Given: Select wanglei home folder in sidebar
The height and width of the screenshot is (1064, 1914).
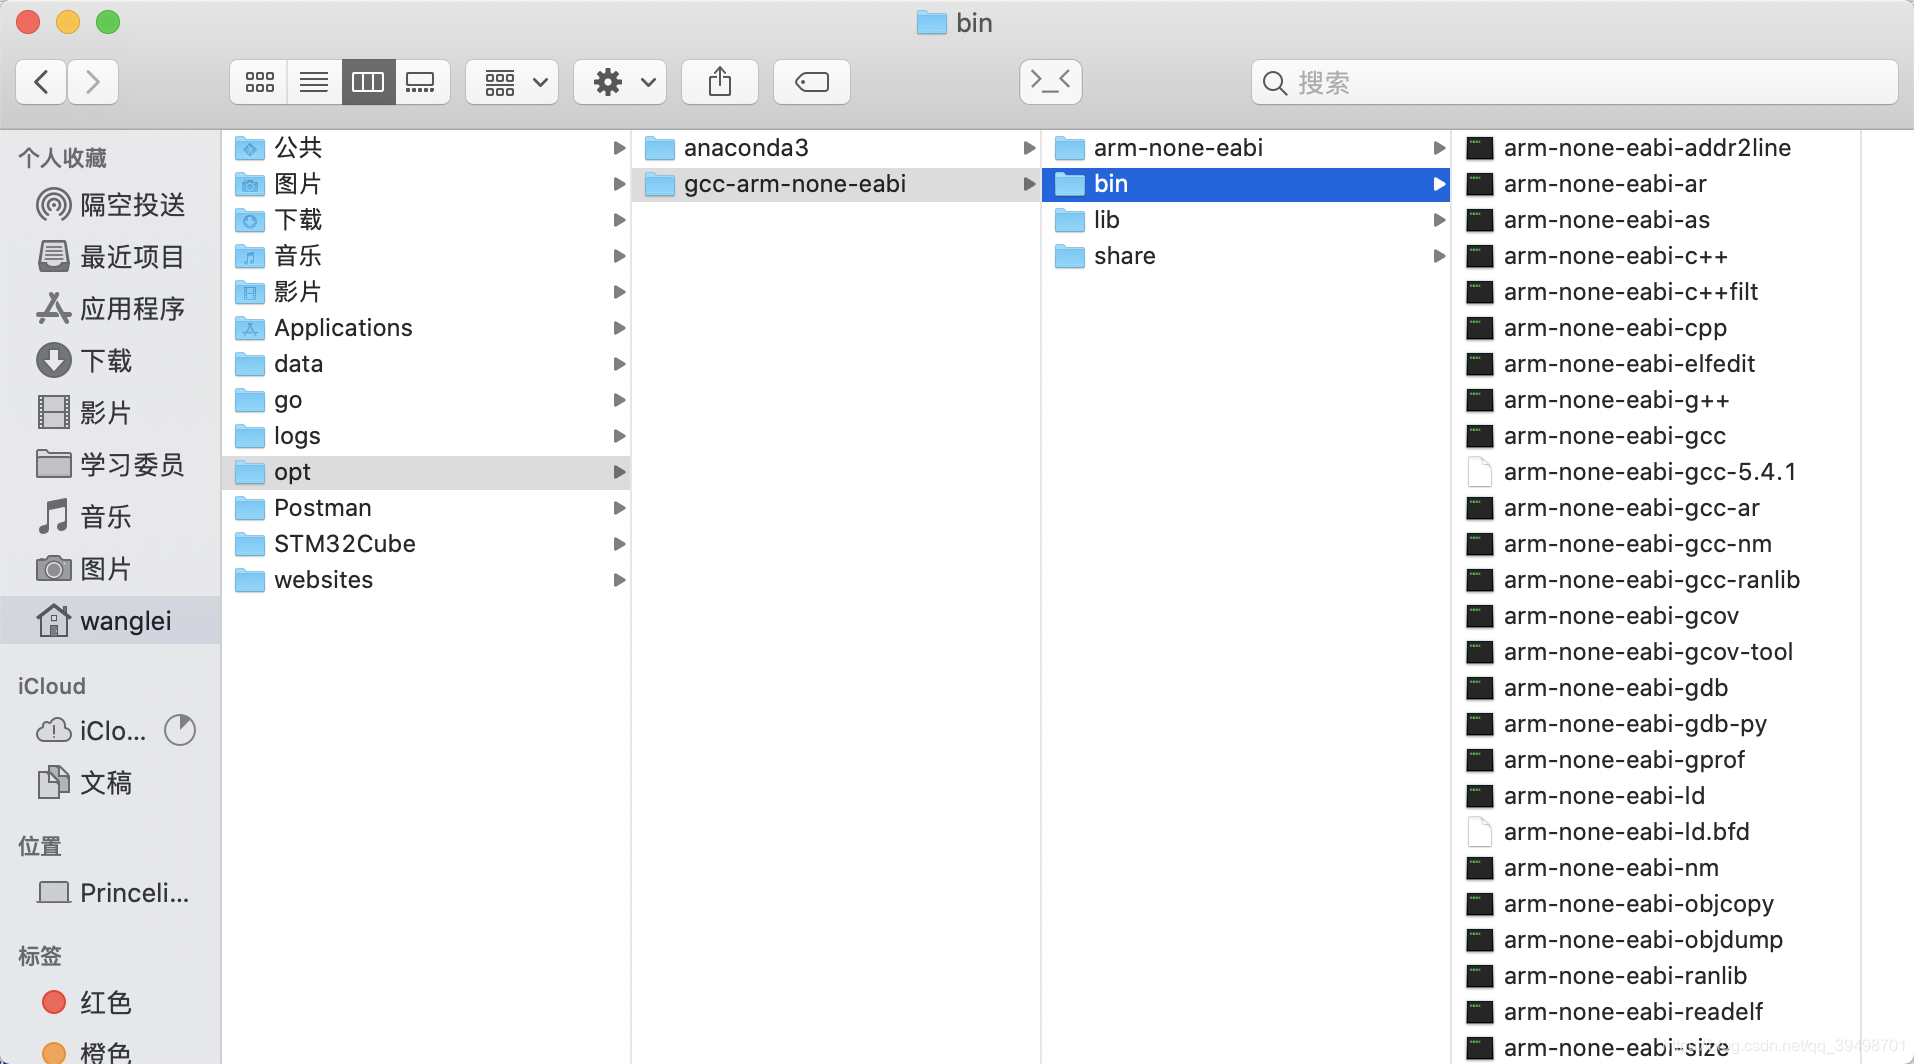Looking at the screenshot, I should coord(110,621).
